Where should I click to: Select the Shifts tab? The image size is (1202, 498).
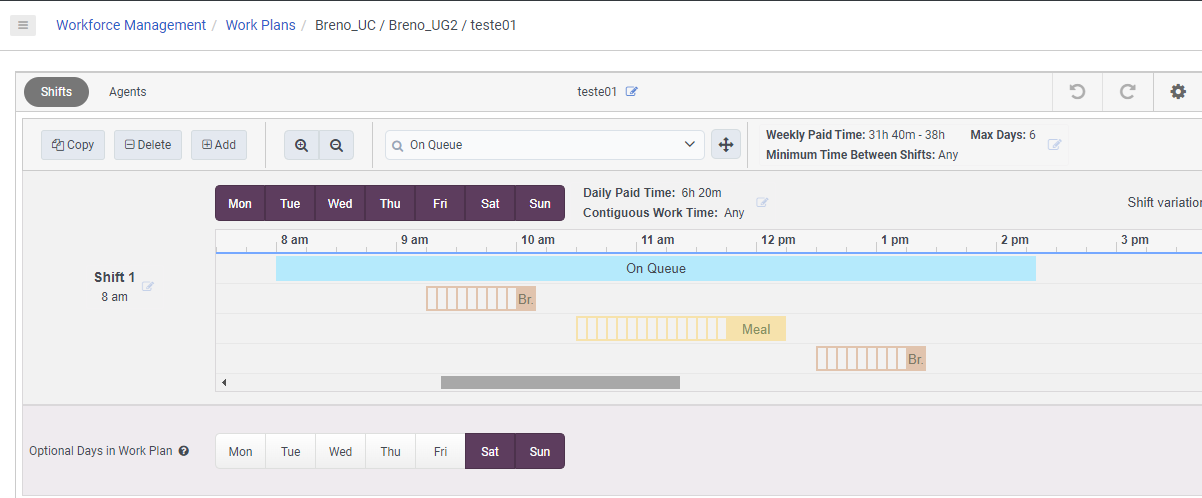(x=57, y=92)
